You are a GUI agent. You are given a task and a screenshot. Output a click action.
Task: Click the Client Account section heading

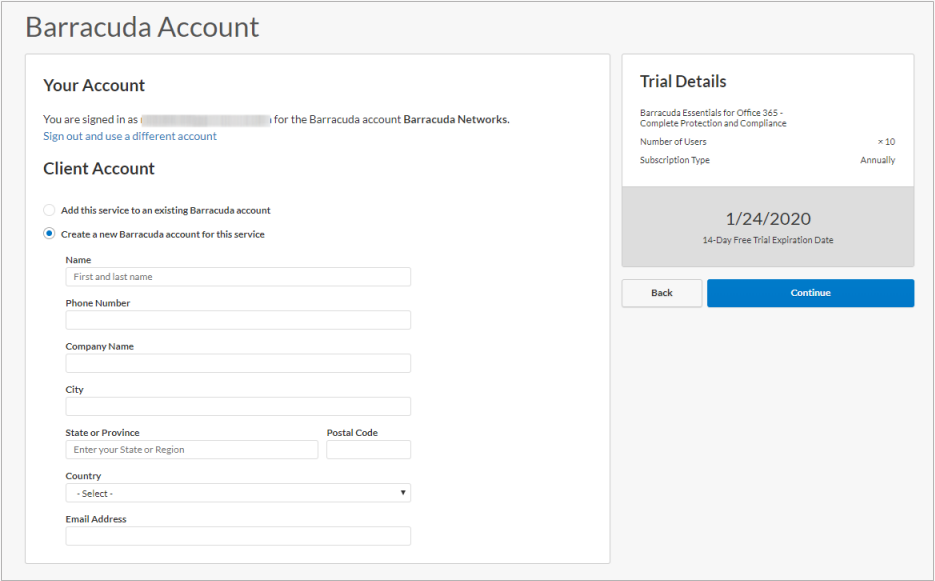[x=99, y=169]
